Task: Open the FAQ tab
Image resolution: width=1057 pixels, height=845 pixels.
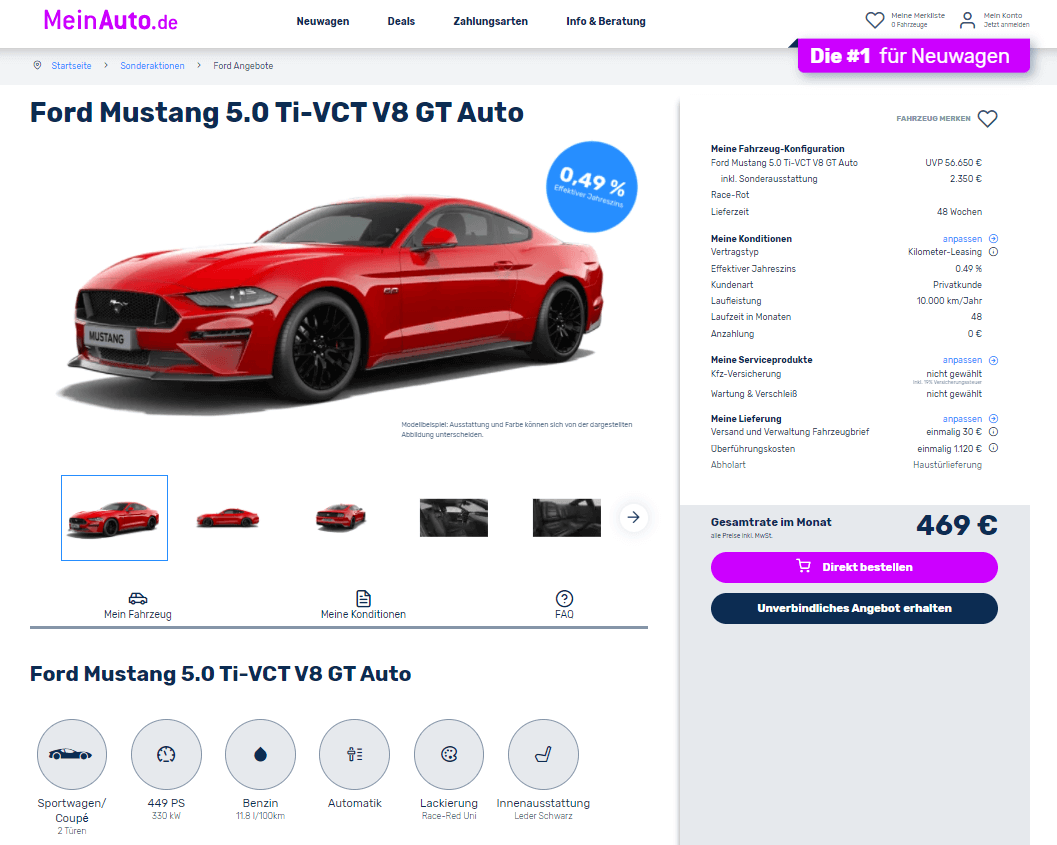Action: pyautogui.click(x=564, y=605)
